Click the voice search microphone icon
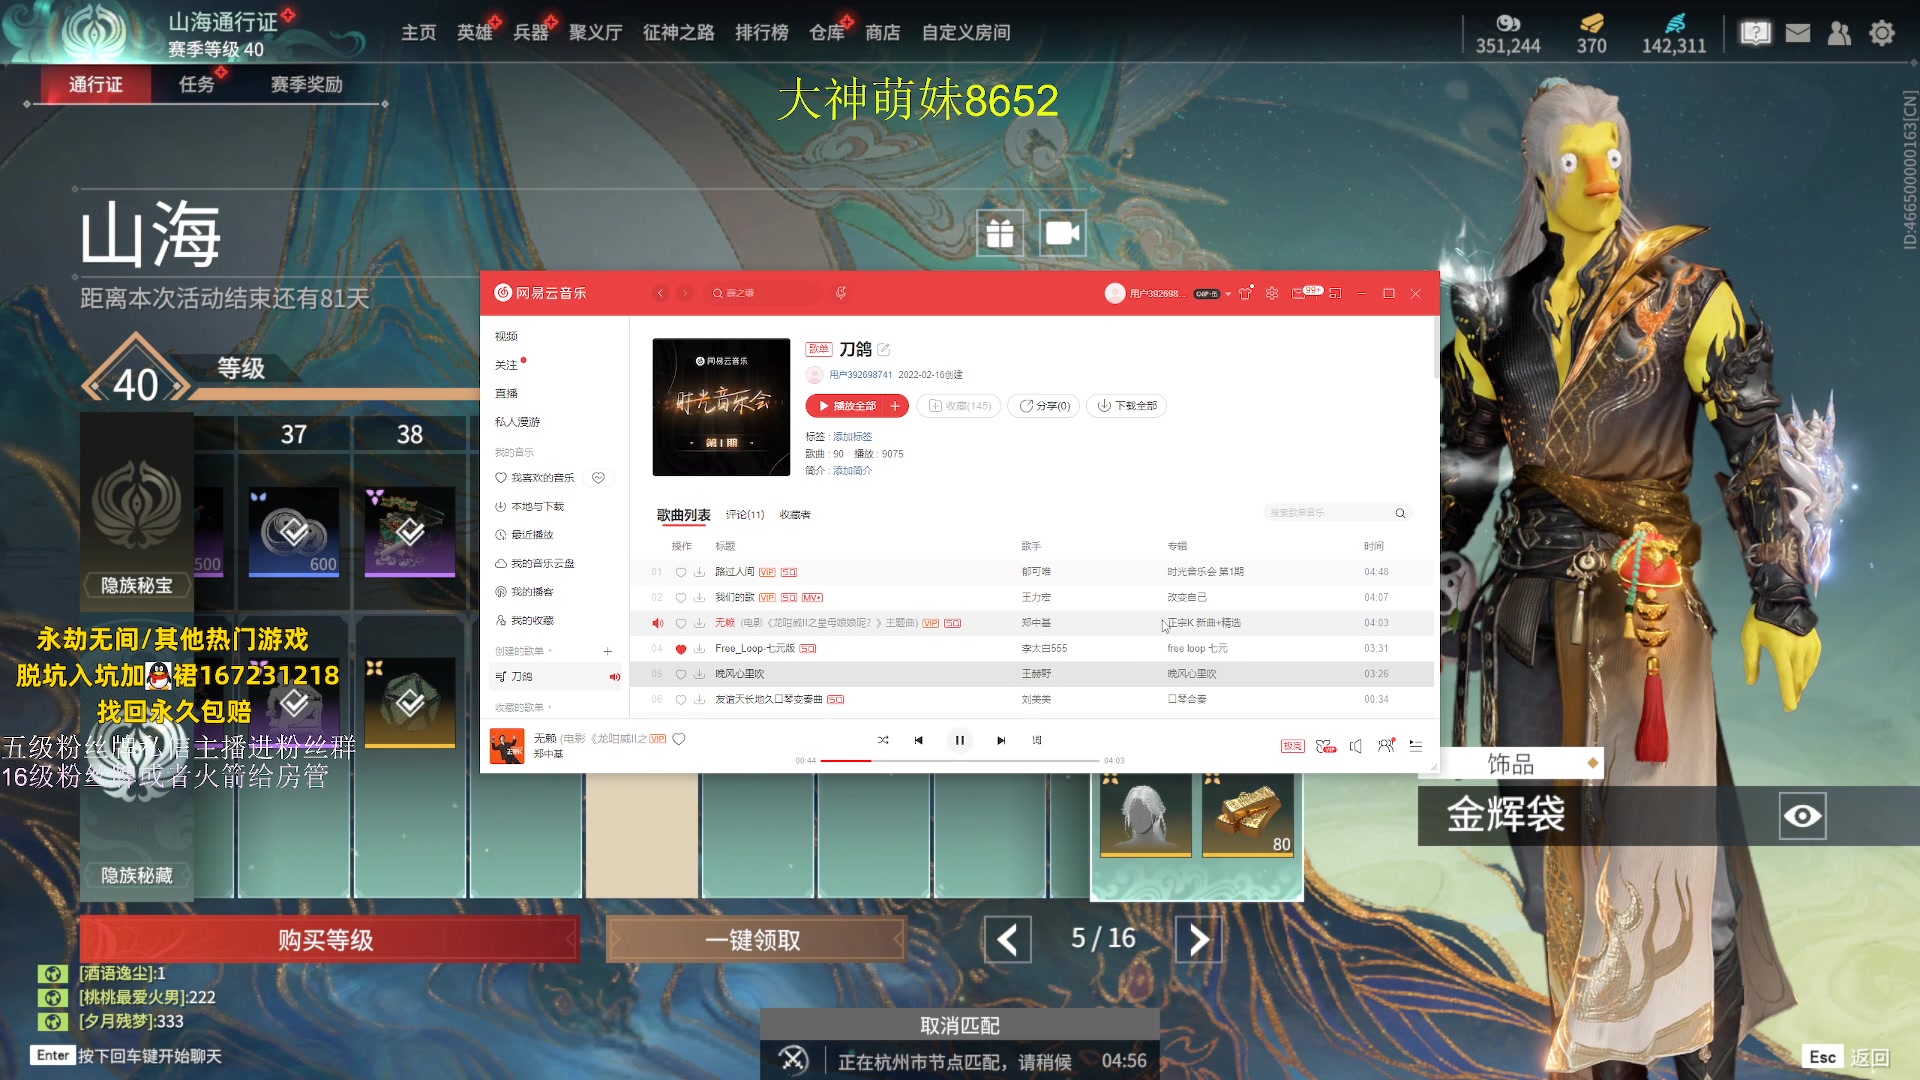1920x1080 pixels. tap(841, 293)
